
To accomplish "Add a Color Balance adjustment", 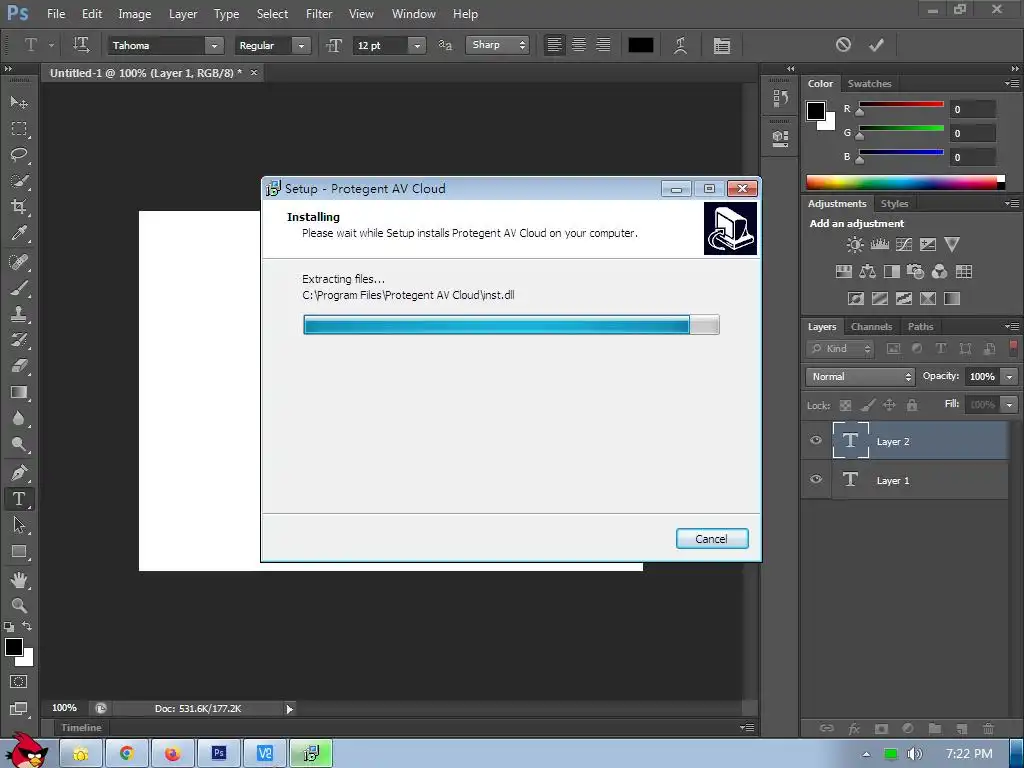I will [x=867, y=272].
